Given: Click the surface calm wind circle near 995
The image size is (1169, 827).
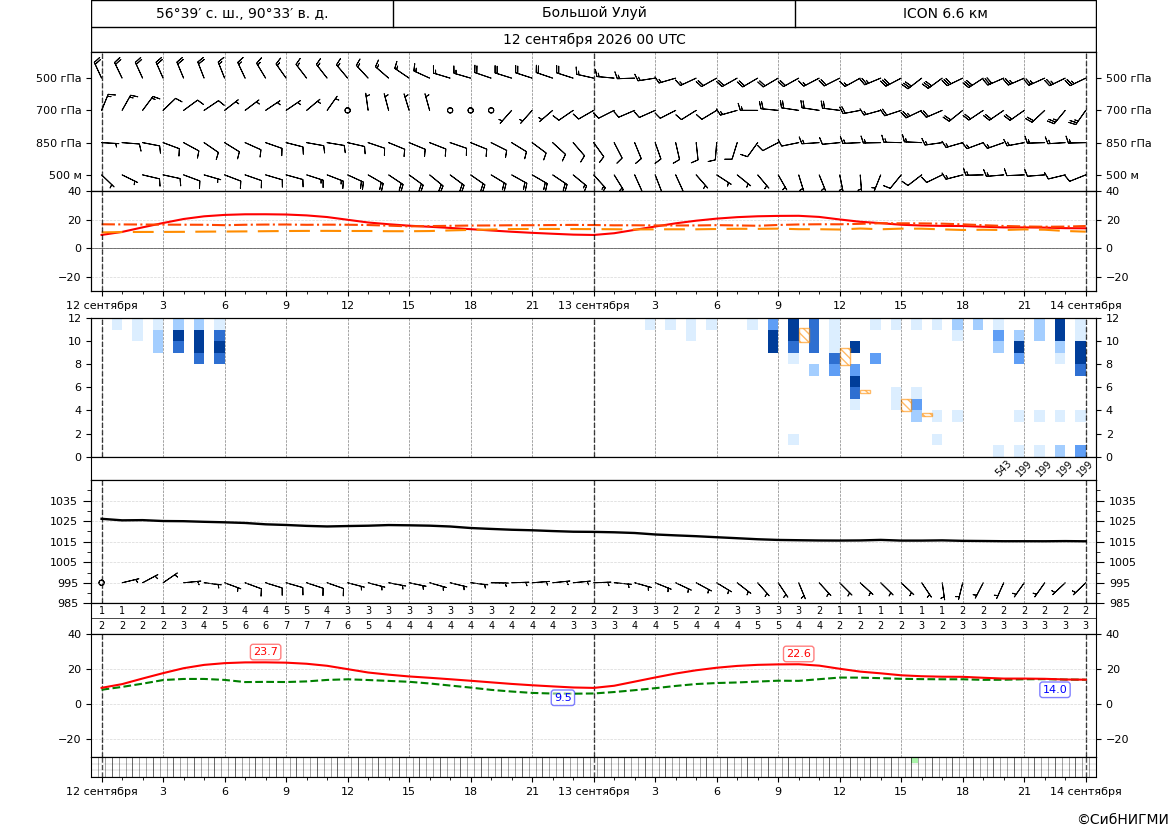Looking at the screenshot, I should [x=102, y=583].
